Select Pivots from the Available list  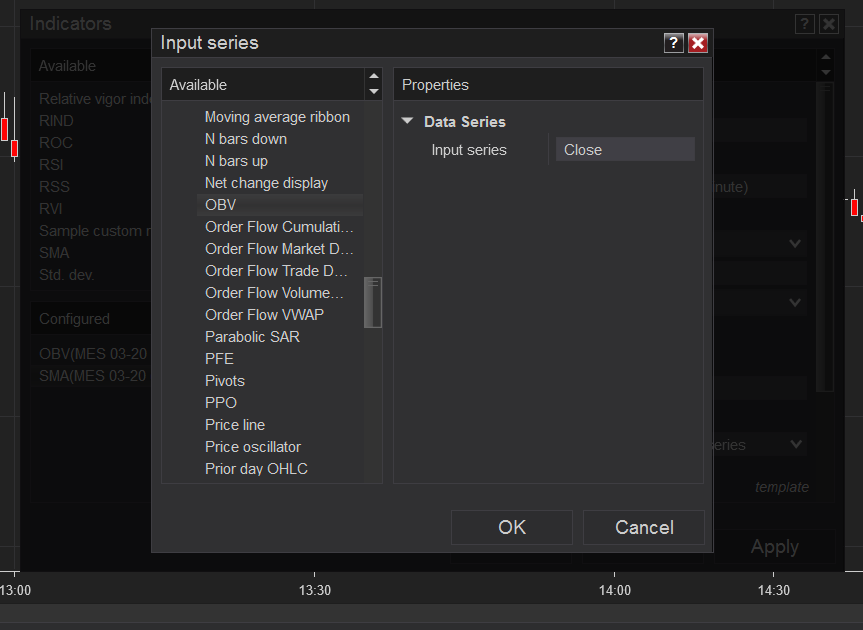225,381
